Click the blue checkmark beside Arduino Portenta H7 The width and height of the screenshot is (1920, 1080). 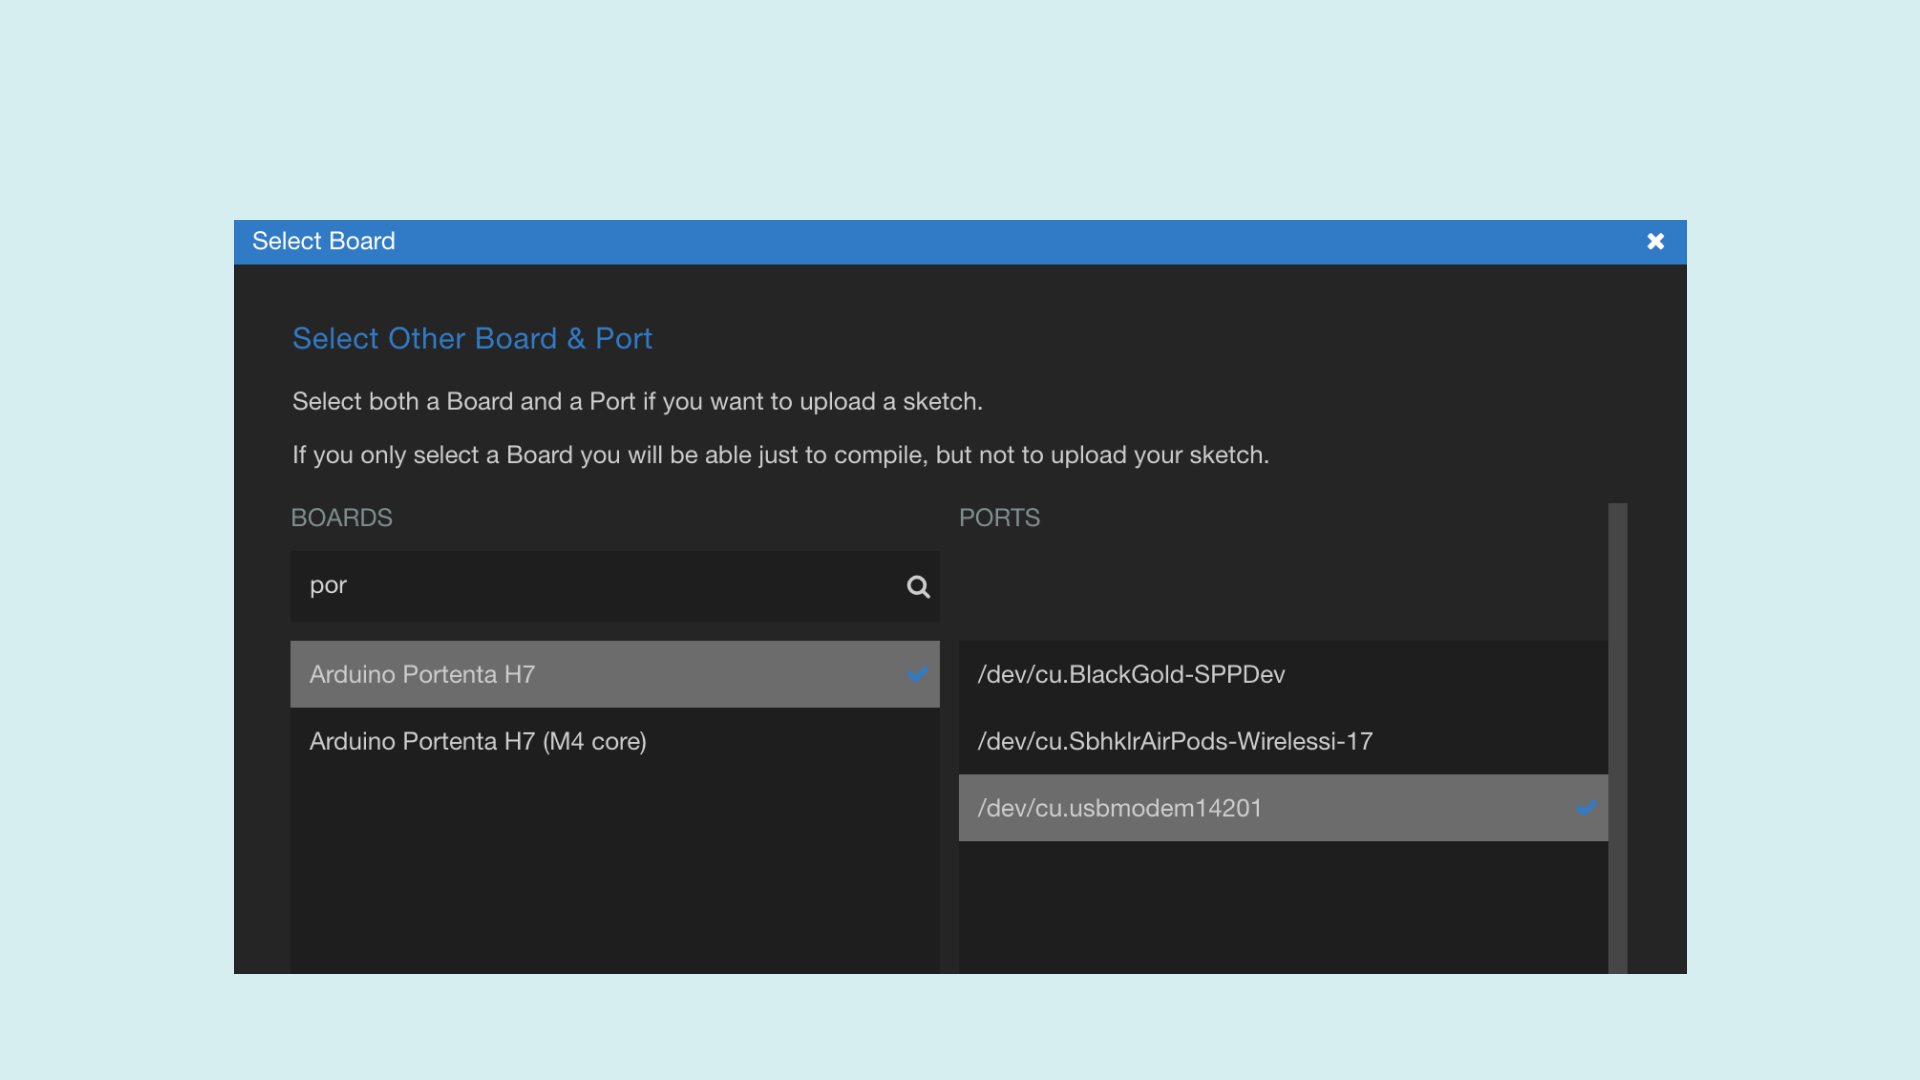point(917,674)
